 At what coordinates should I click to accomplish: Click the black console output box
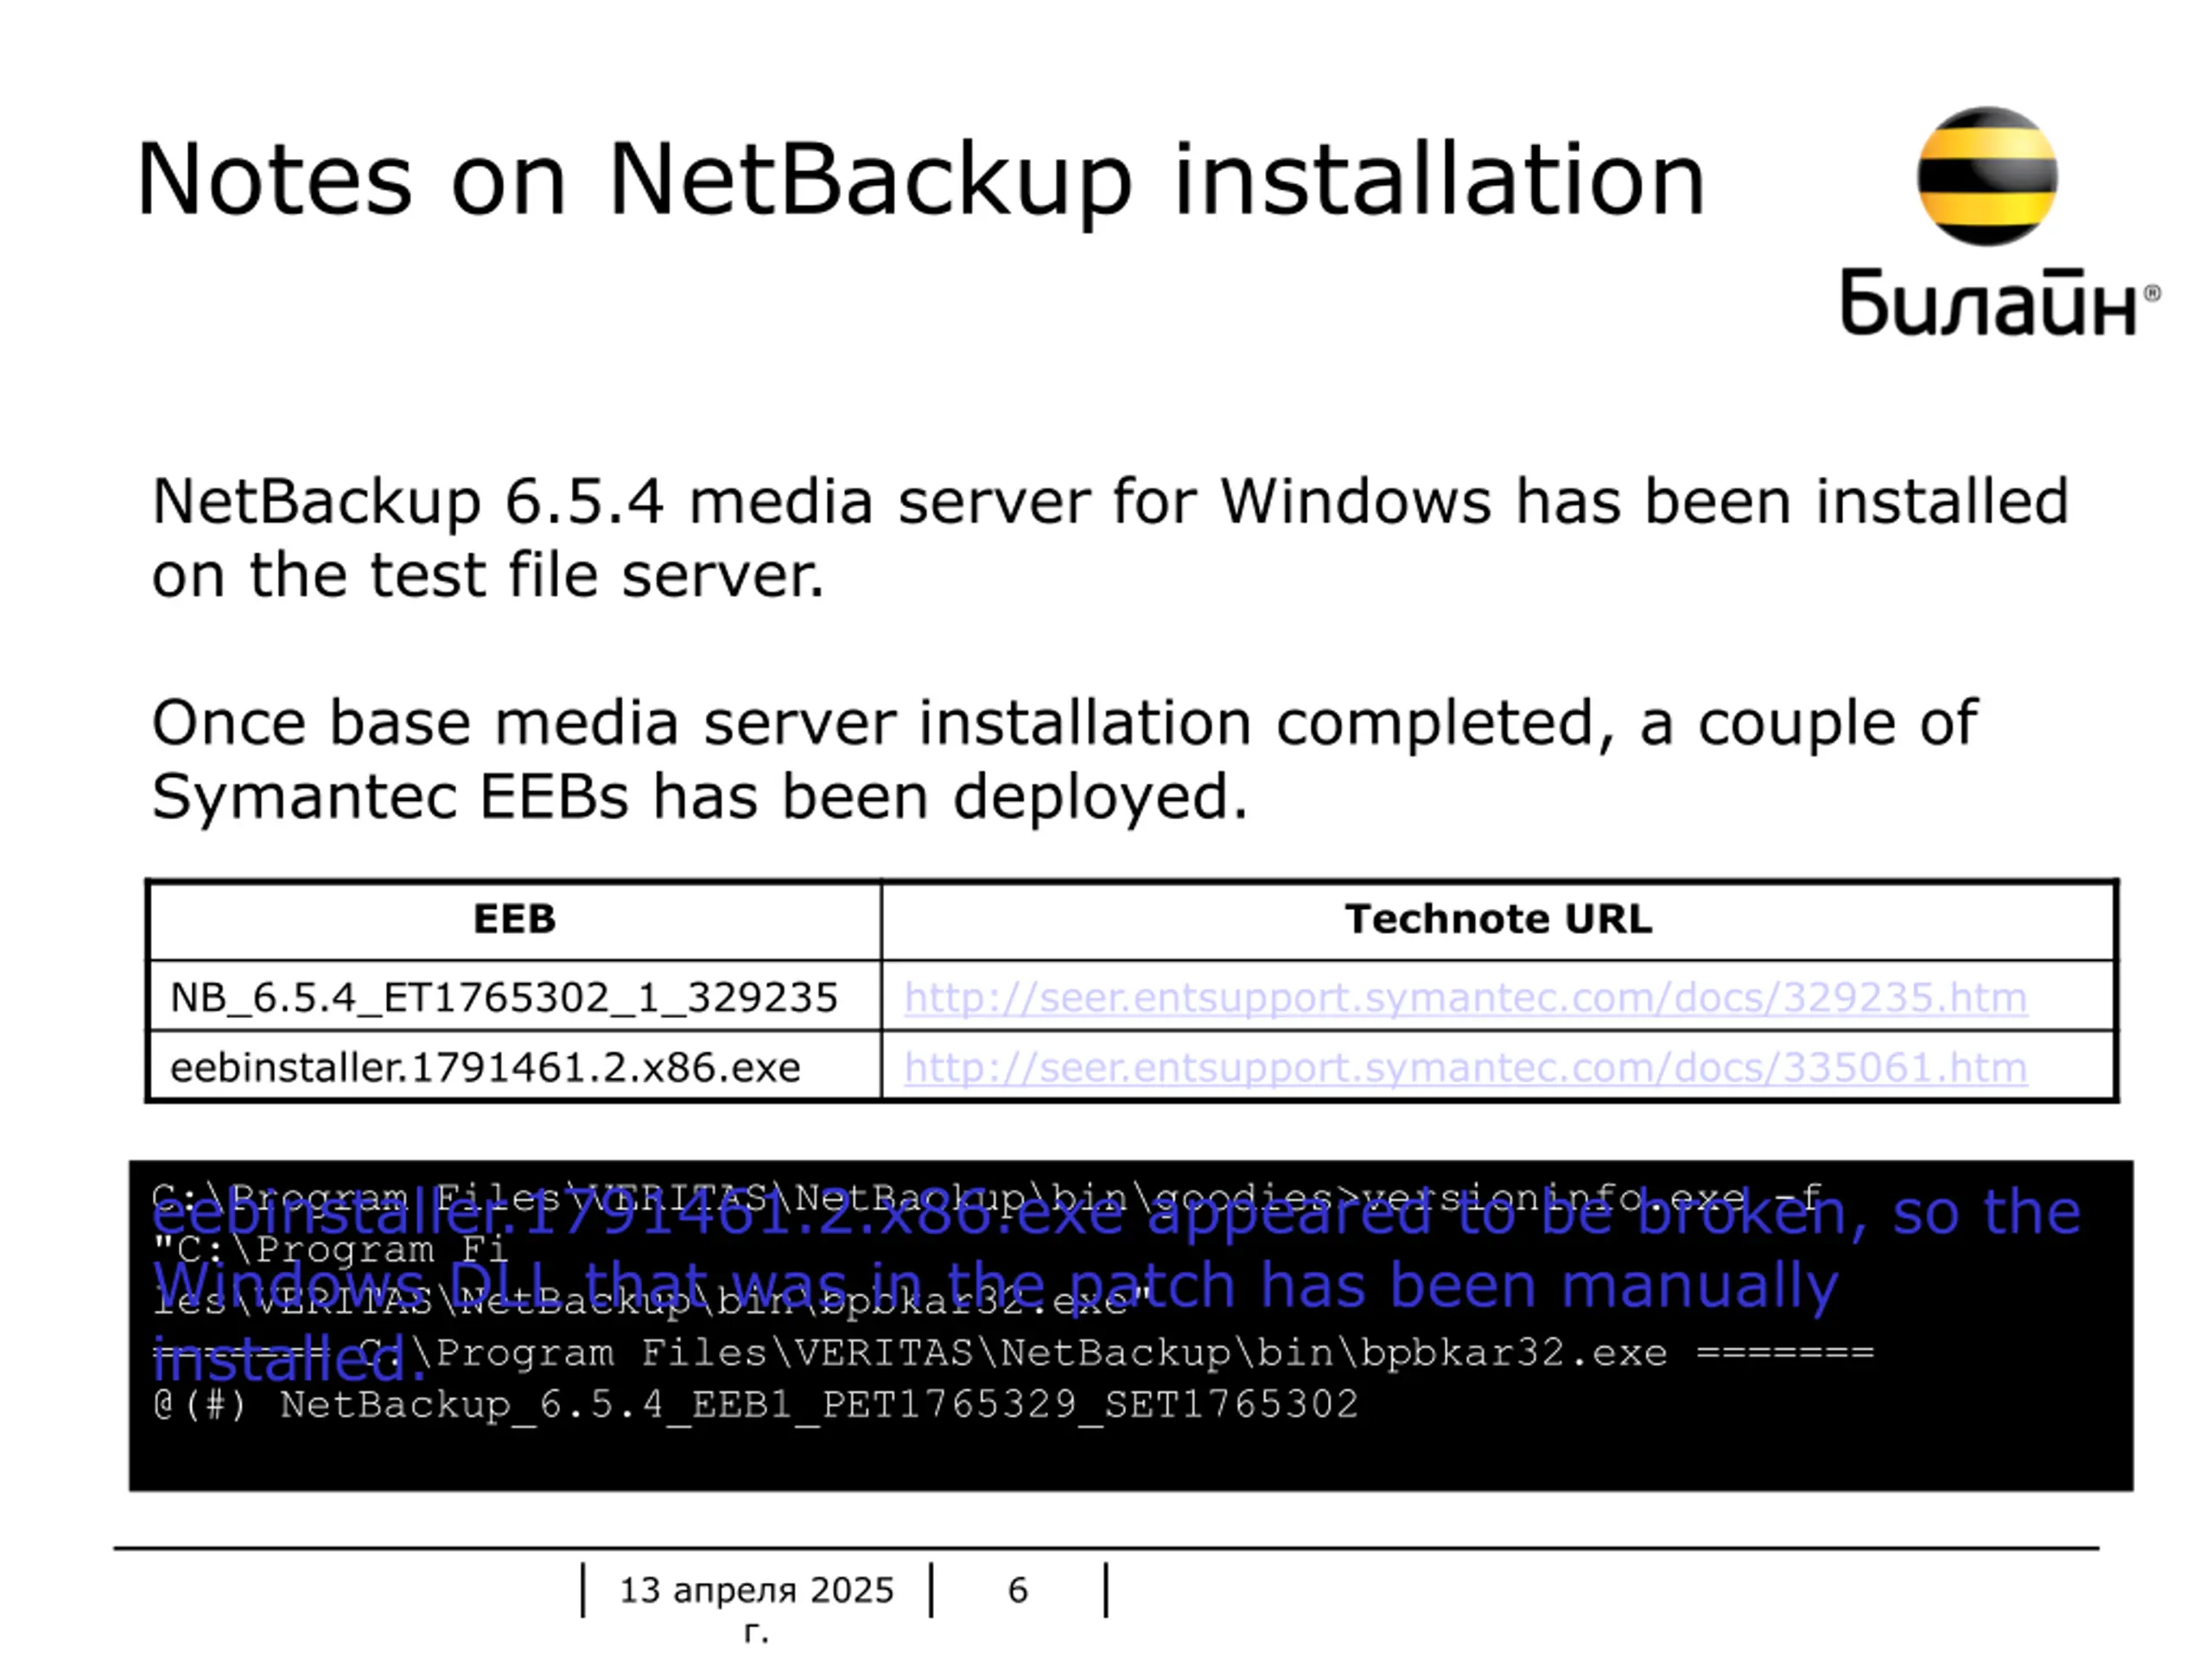point(1131,1325)
